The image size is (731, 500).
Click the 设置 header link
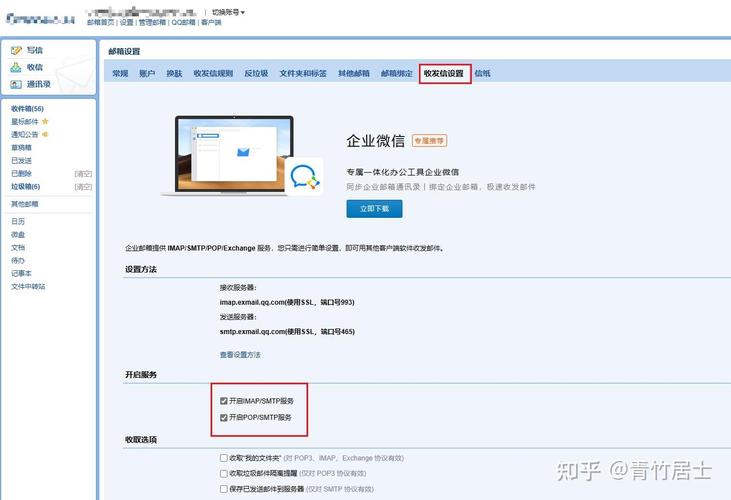pos(126,22)
